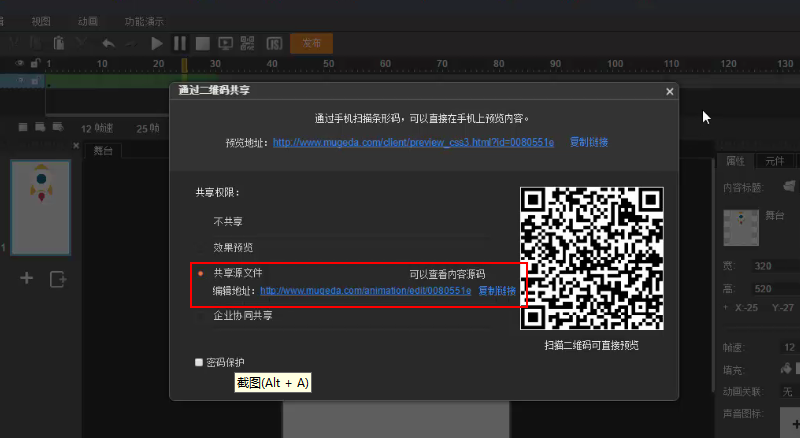Toggle all-layers lock icon in timeline header

(35, 63)
